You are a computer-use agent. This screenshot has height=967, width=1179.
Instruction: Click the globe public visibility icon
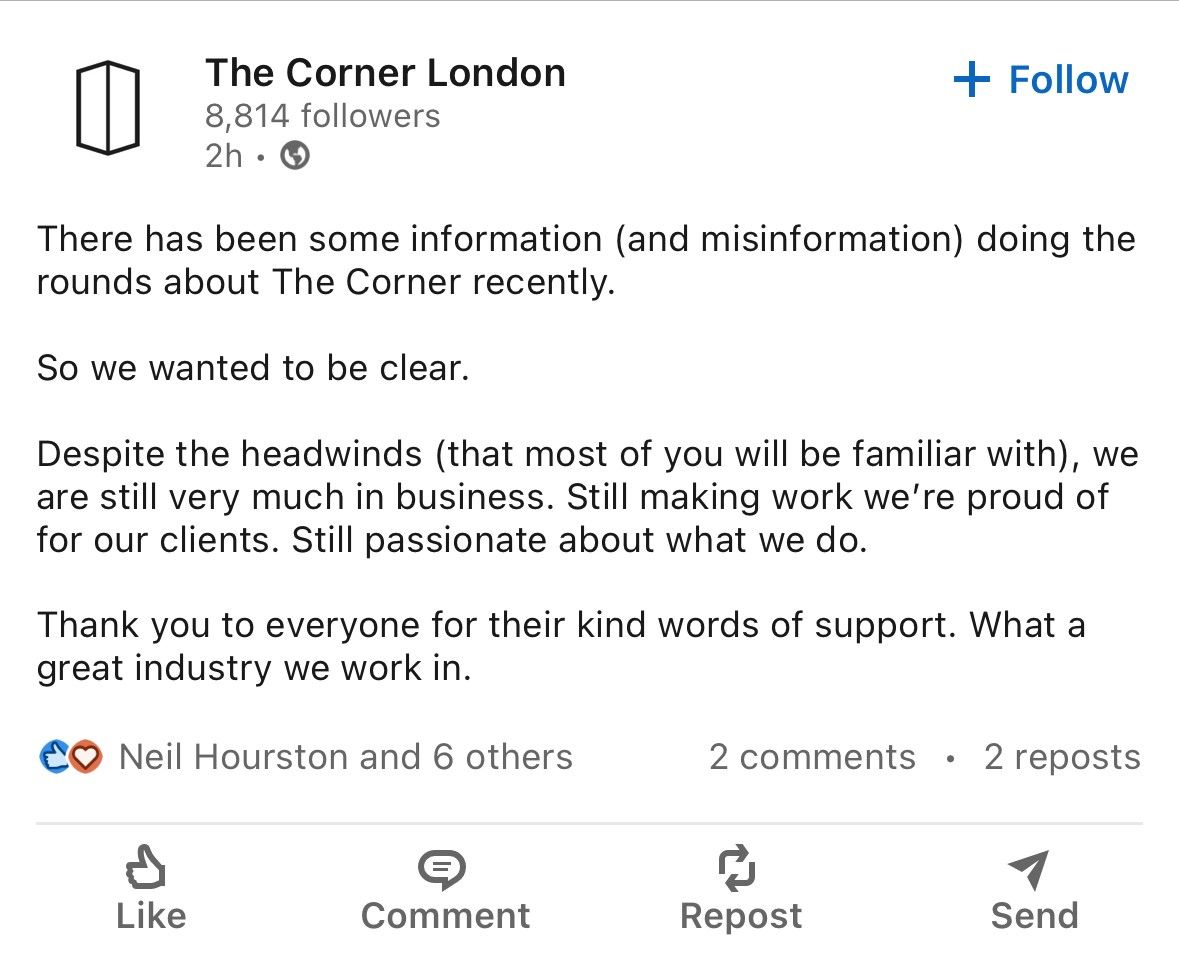coord(295,156)
